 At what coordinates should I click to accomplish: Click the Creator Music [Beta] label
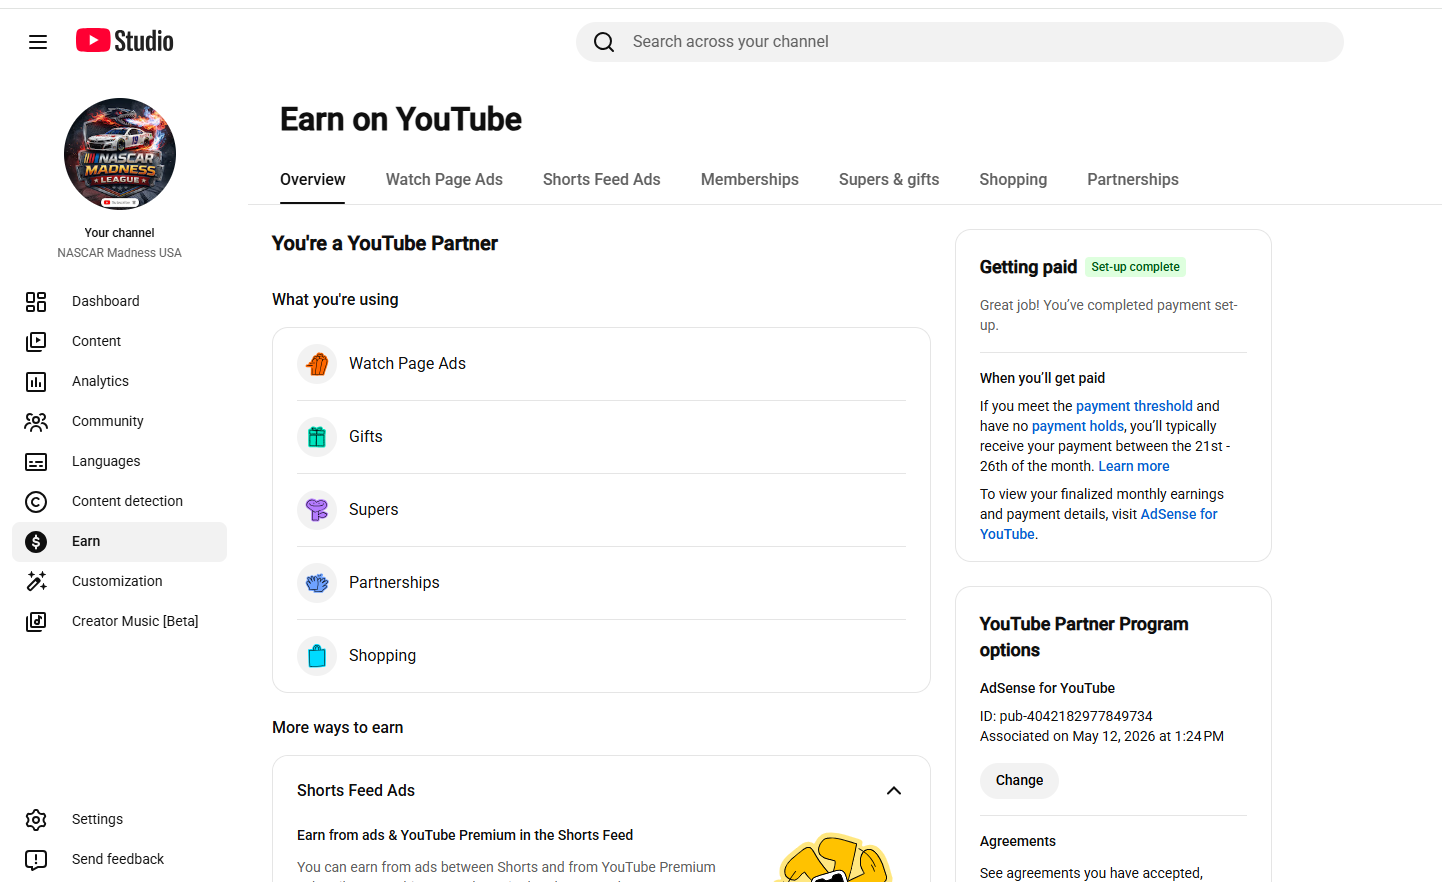pyautogui.click(x=135, y=622)
